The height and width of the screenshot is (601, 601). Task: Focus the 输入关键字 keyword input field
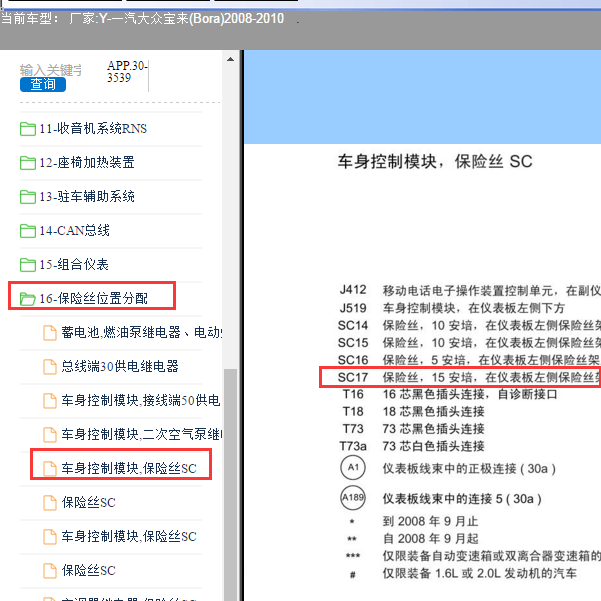click(x=51, y=70)
